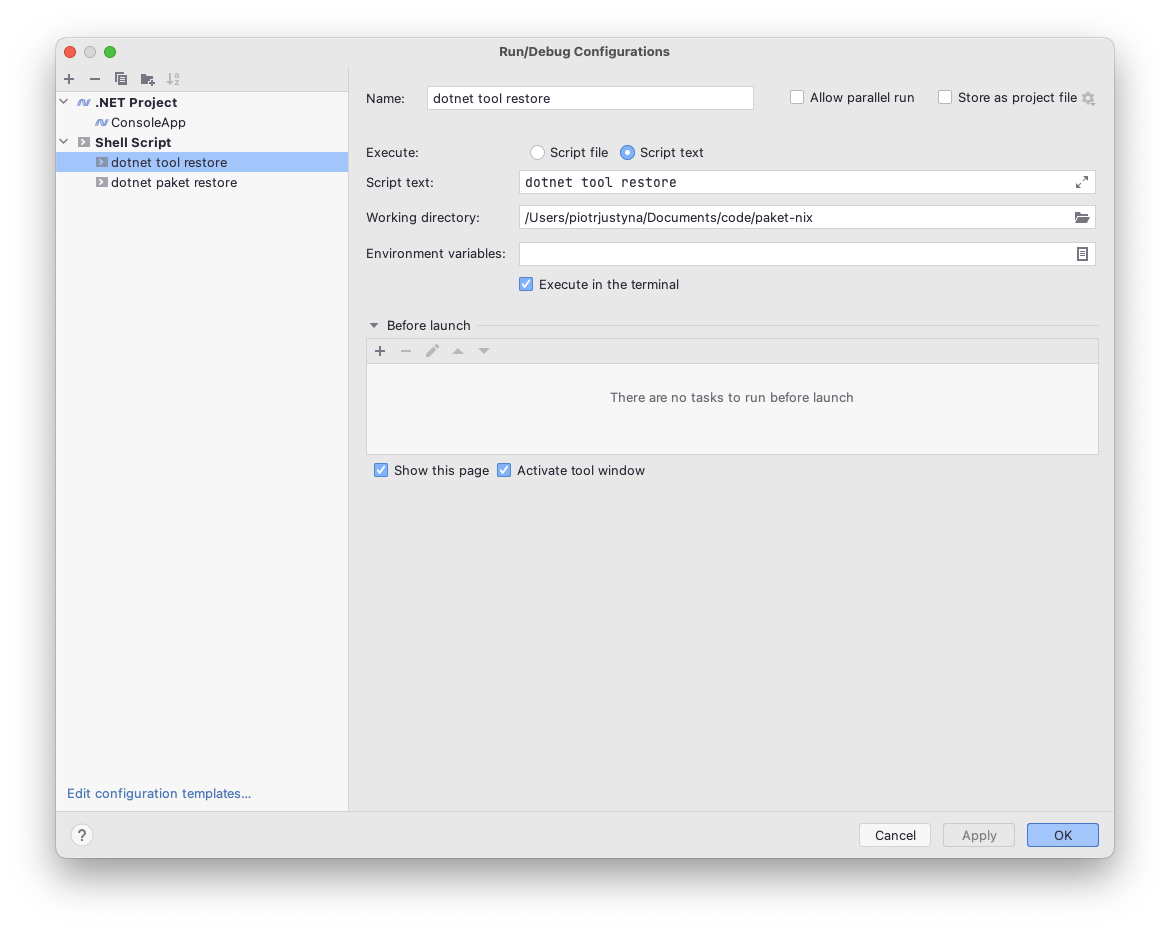1170x932 pixels.
Task: Remove the selected configuration
Action: pyautogui.click(x=95, y=78)
